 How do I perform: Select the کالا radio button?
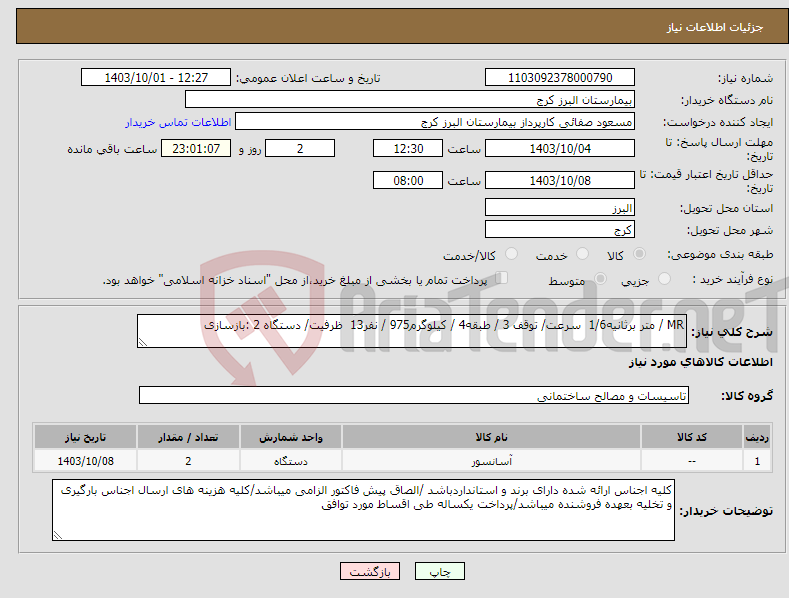(x=639, y=254)
